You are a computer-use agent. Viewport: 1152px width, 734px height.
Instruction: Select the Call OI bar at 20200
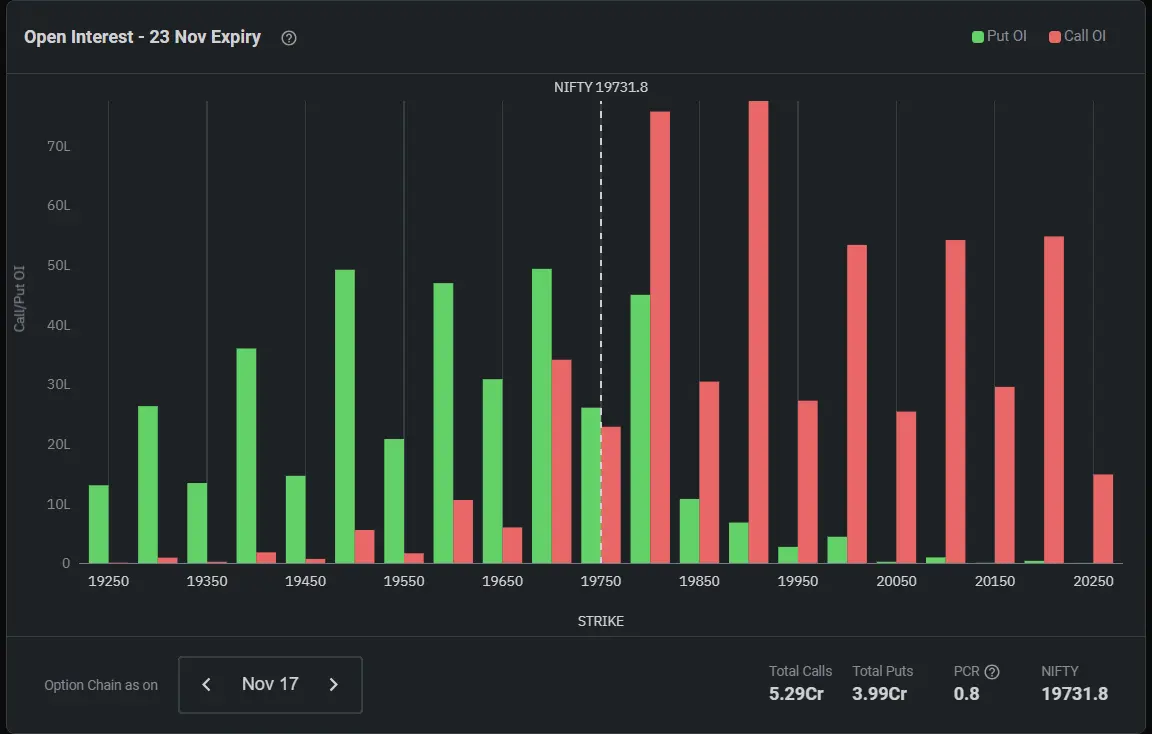pos(1054,400)
